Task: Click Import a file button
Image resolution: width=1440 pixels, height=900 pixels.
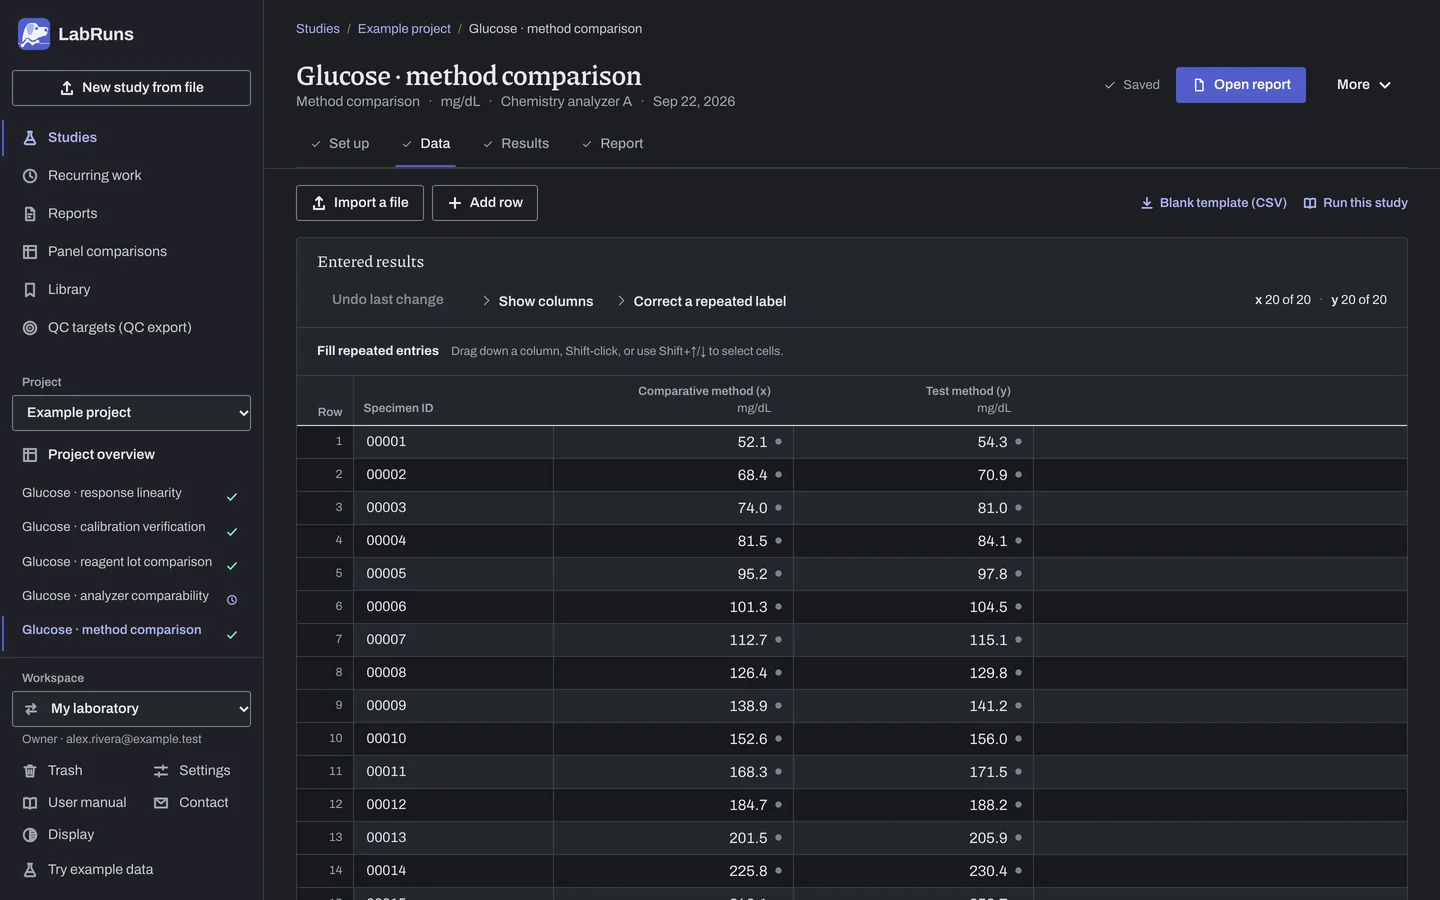Action: coord(360,203)
